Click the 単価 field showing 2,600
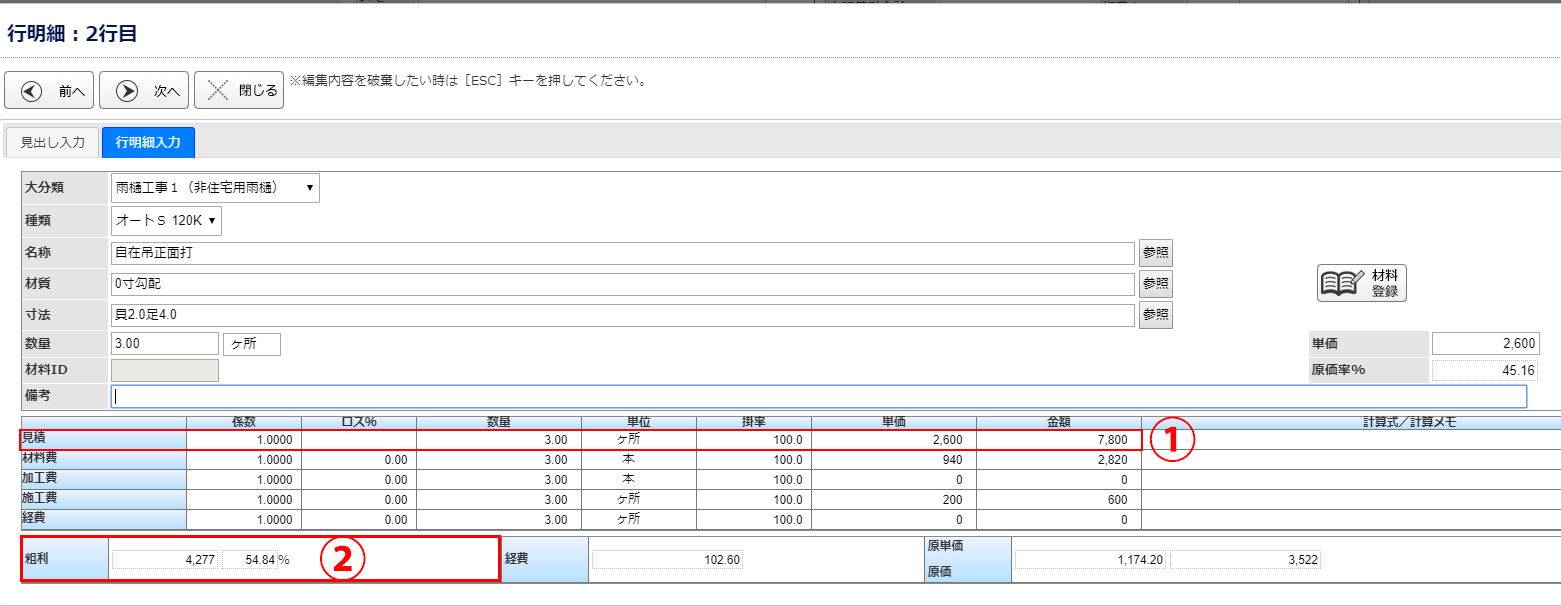The image size is (1561, 606). point(1485,344)
